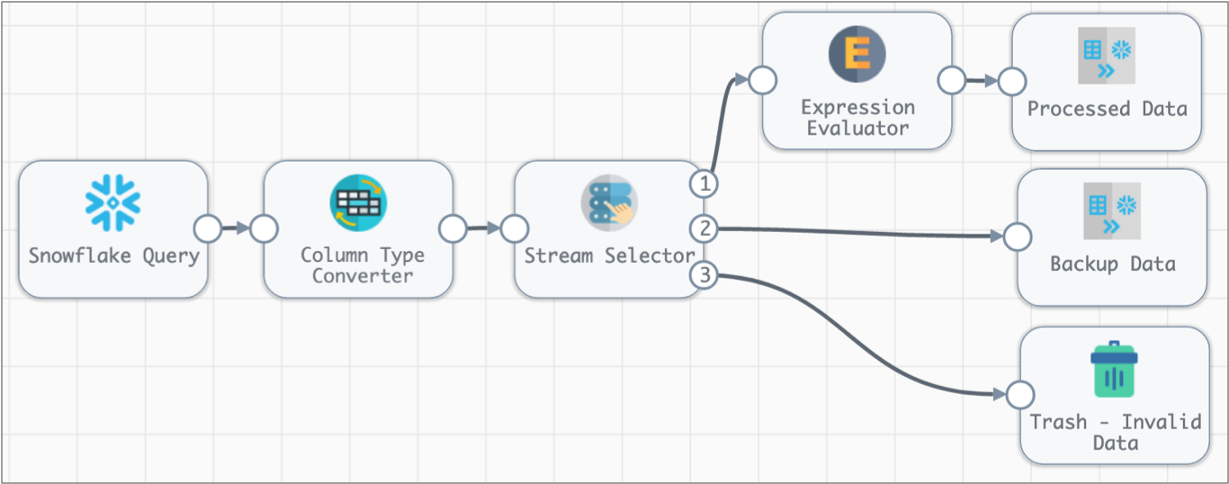1229x484 pixels.
Task: Click Stream Selector output port 2
Action: click(x=704, y=229)
